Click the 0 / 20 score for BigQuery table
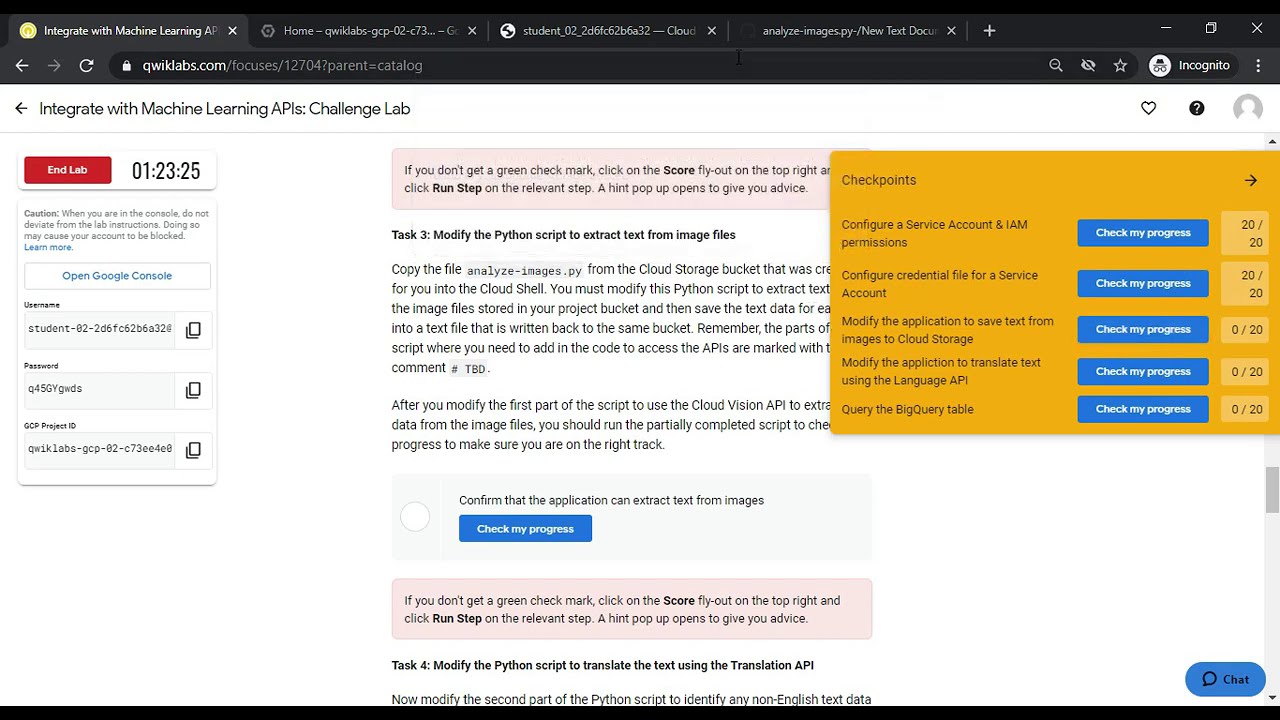The image size is (1280, 720). [x=1247, y=409]
